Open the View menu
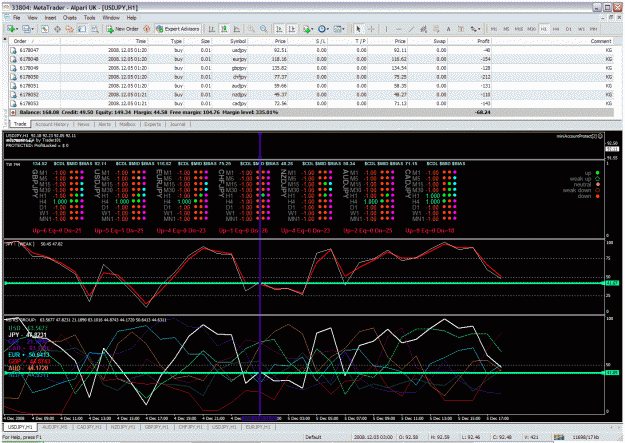625x443 pixels. point(32,18)
